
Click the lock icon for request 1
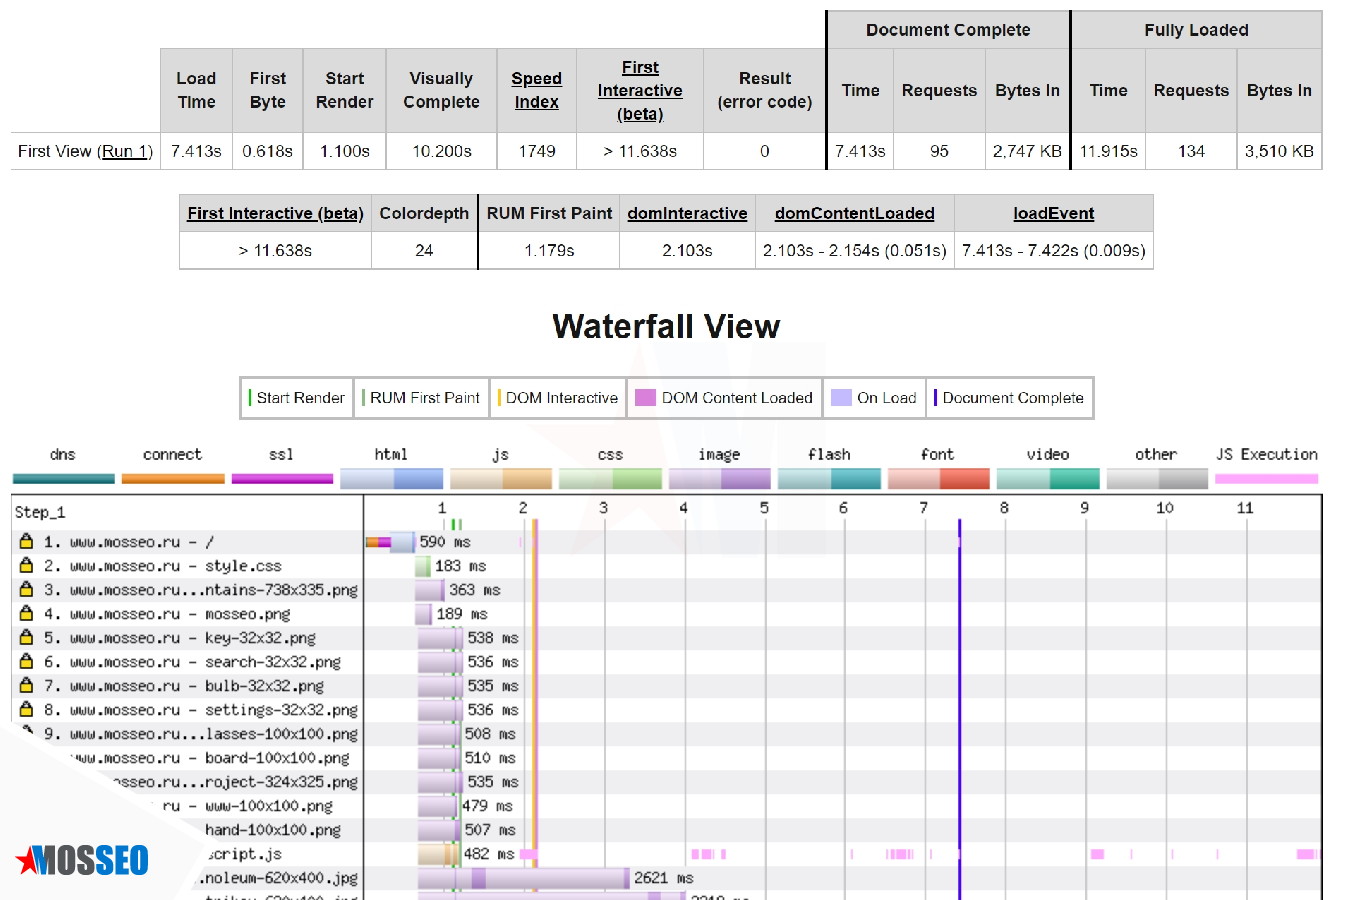click(26, 542)
